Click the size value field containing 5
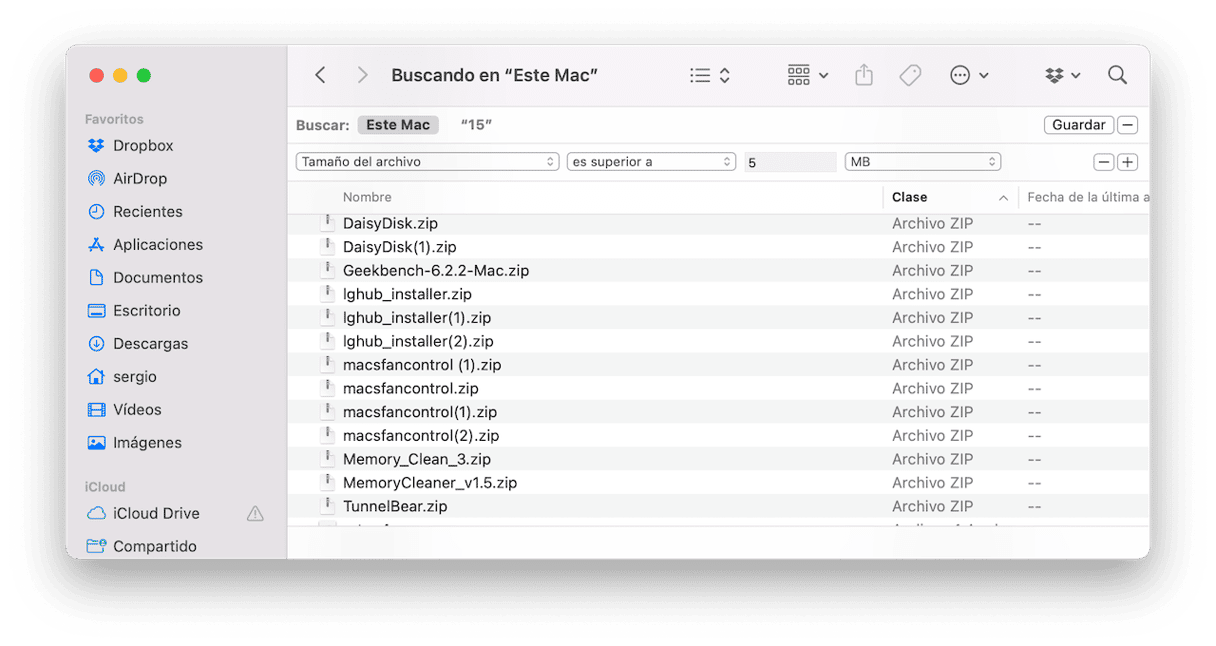 pos(790,162)
